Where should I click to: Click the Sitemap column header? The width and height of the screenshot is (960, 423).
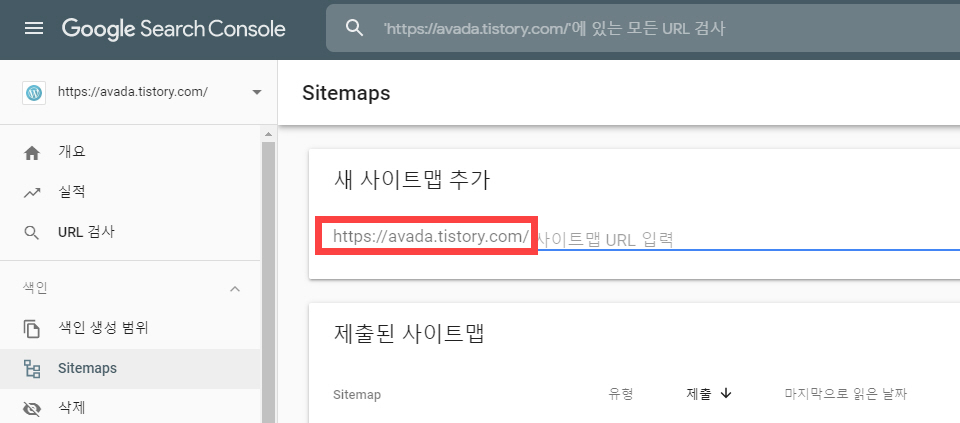(357, 395)
